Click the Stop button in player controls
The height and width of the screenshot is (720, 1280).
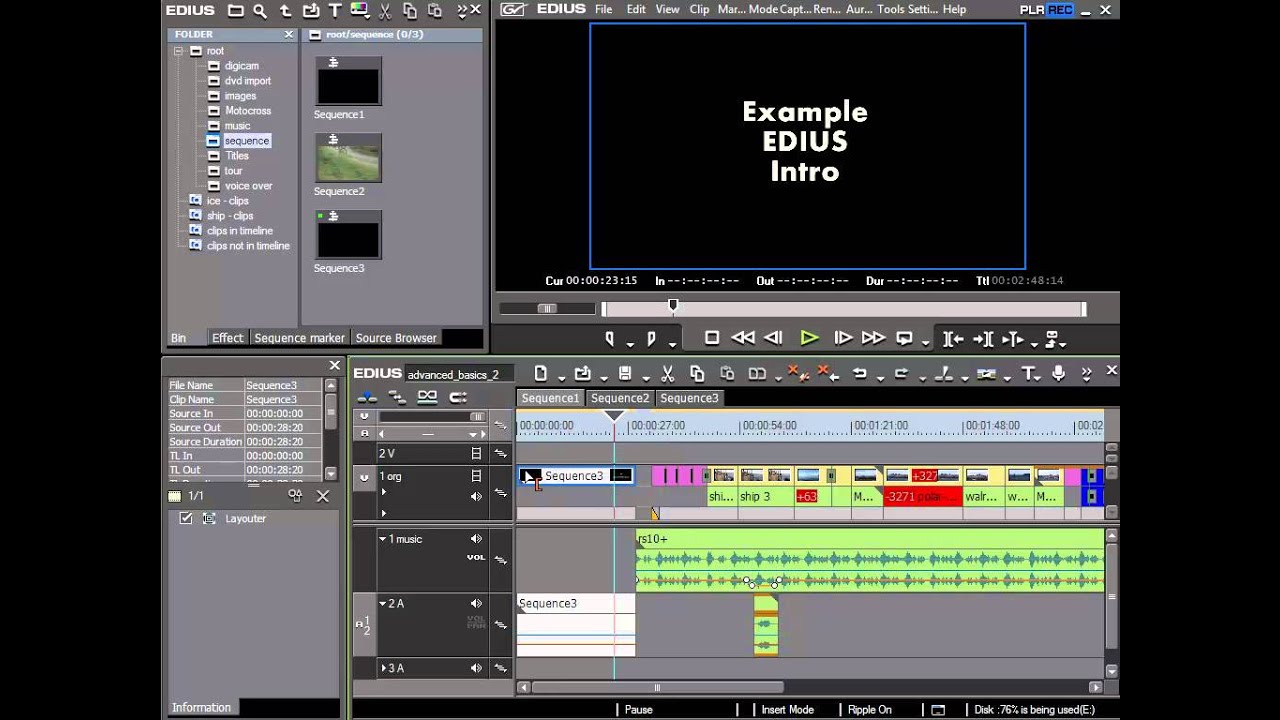[x=712, y=339]
